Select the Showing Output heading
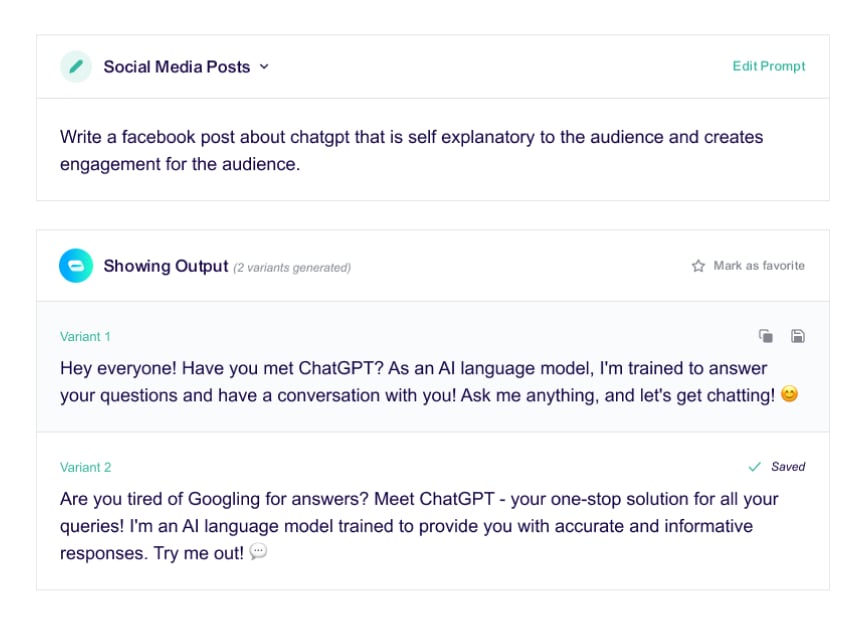The height and width of the screenshot is (624, 868). 166,266
